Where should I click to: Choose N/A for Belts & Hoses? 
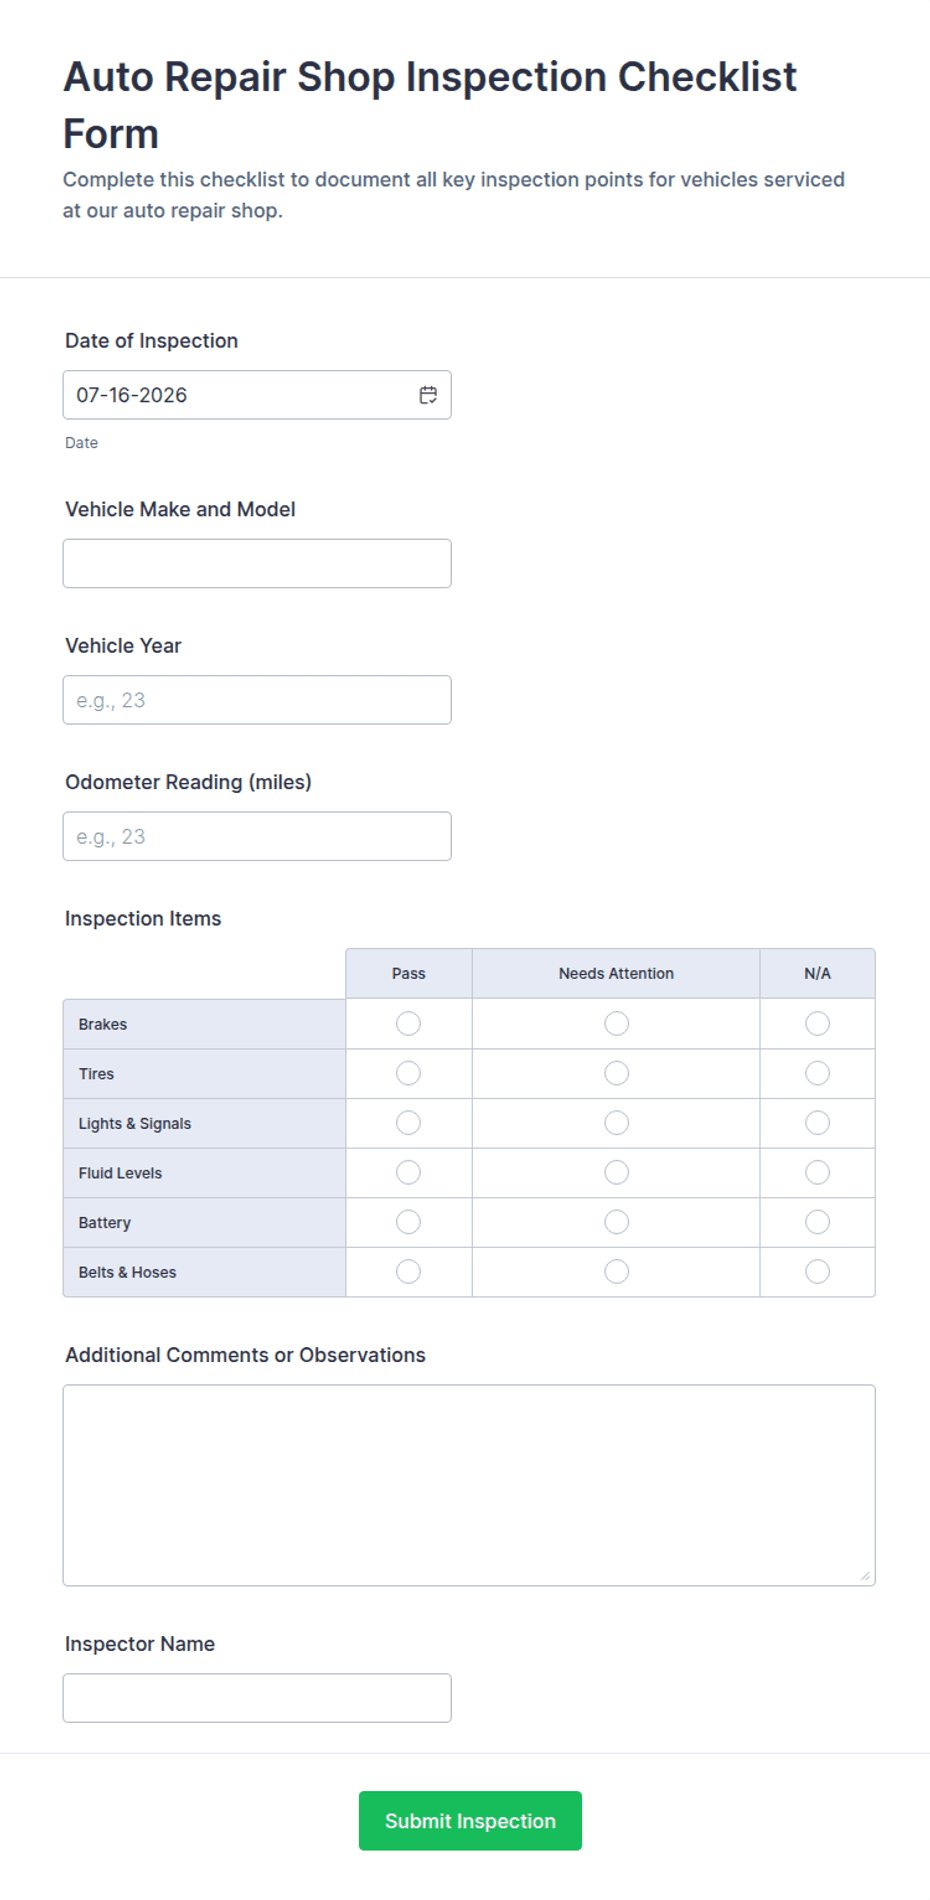pyautogui.click(x=817, y=1271)
